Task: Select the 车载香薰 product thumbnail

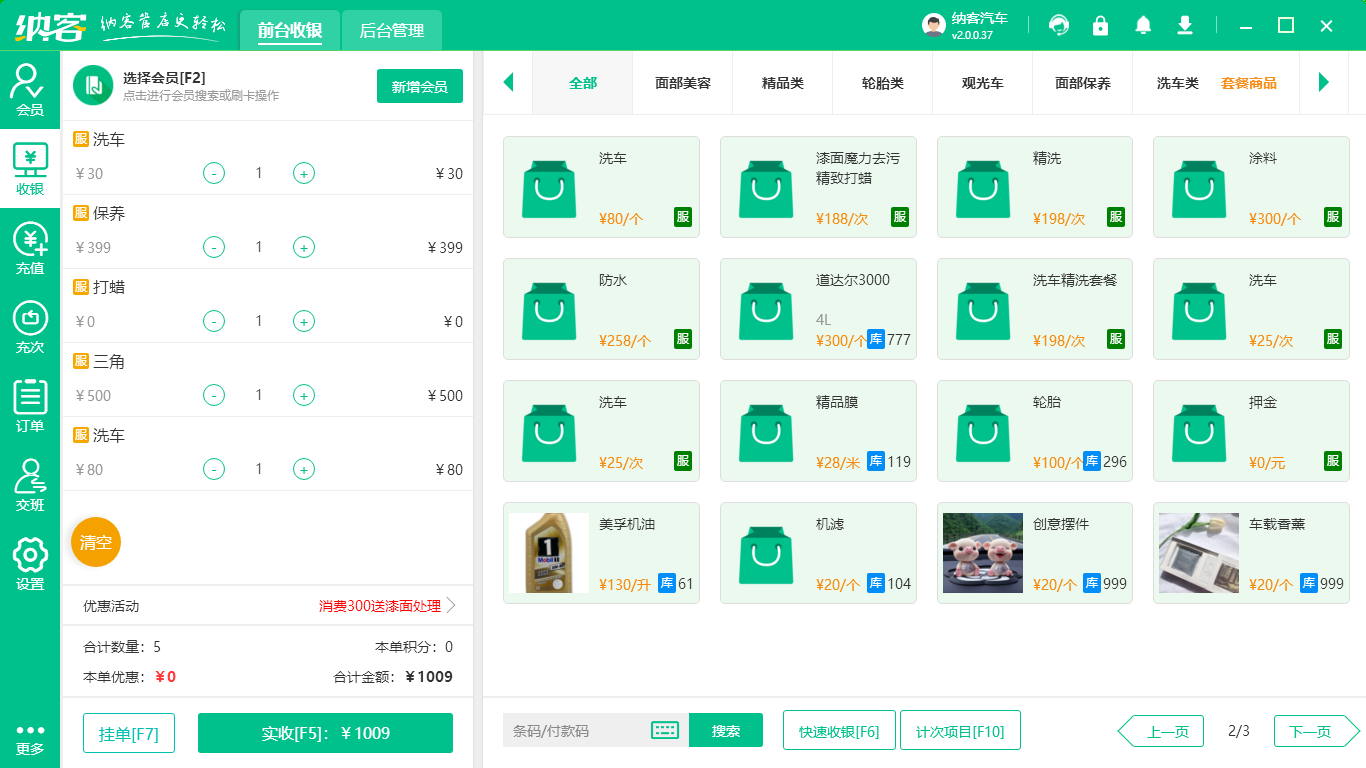Action: point(1199,553)
